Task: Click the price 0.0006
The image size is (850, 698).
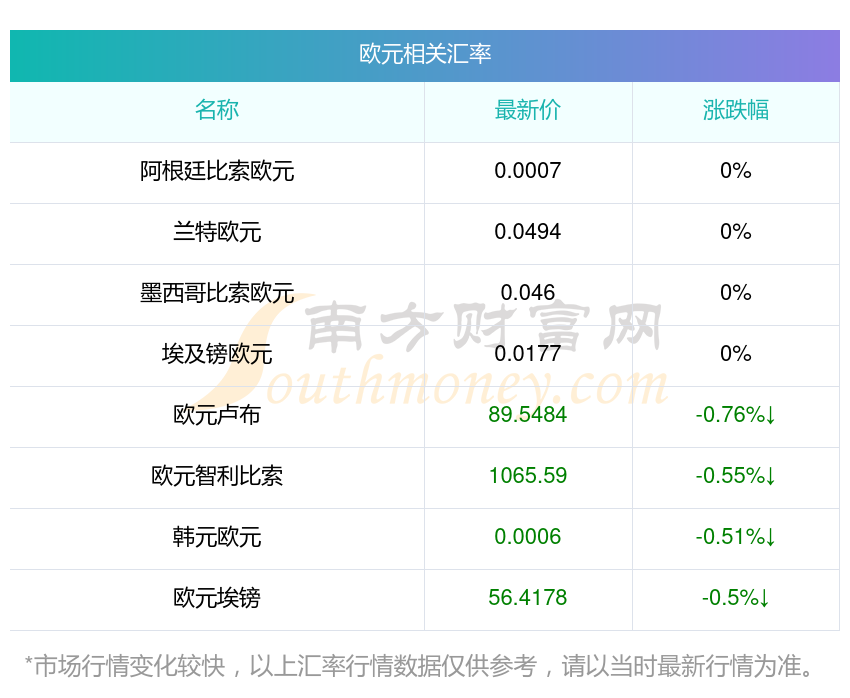Action: click(527, 537)
